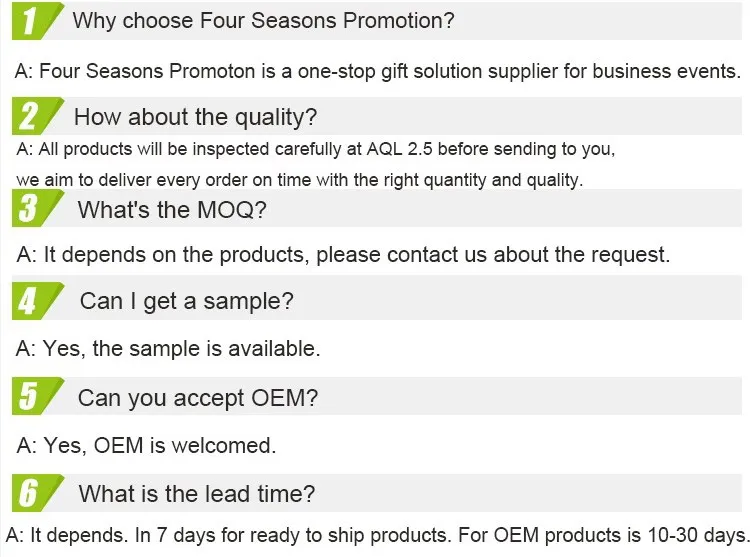Screen dimensions: 750x557
Task: Click the 'Yes, OEM is welcomed' answer
Action: (146, 444)
